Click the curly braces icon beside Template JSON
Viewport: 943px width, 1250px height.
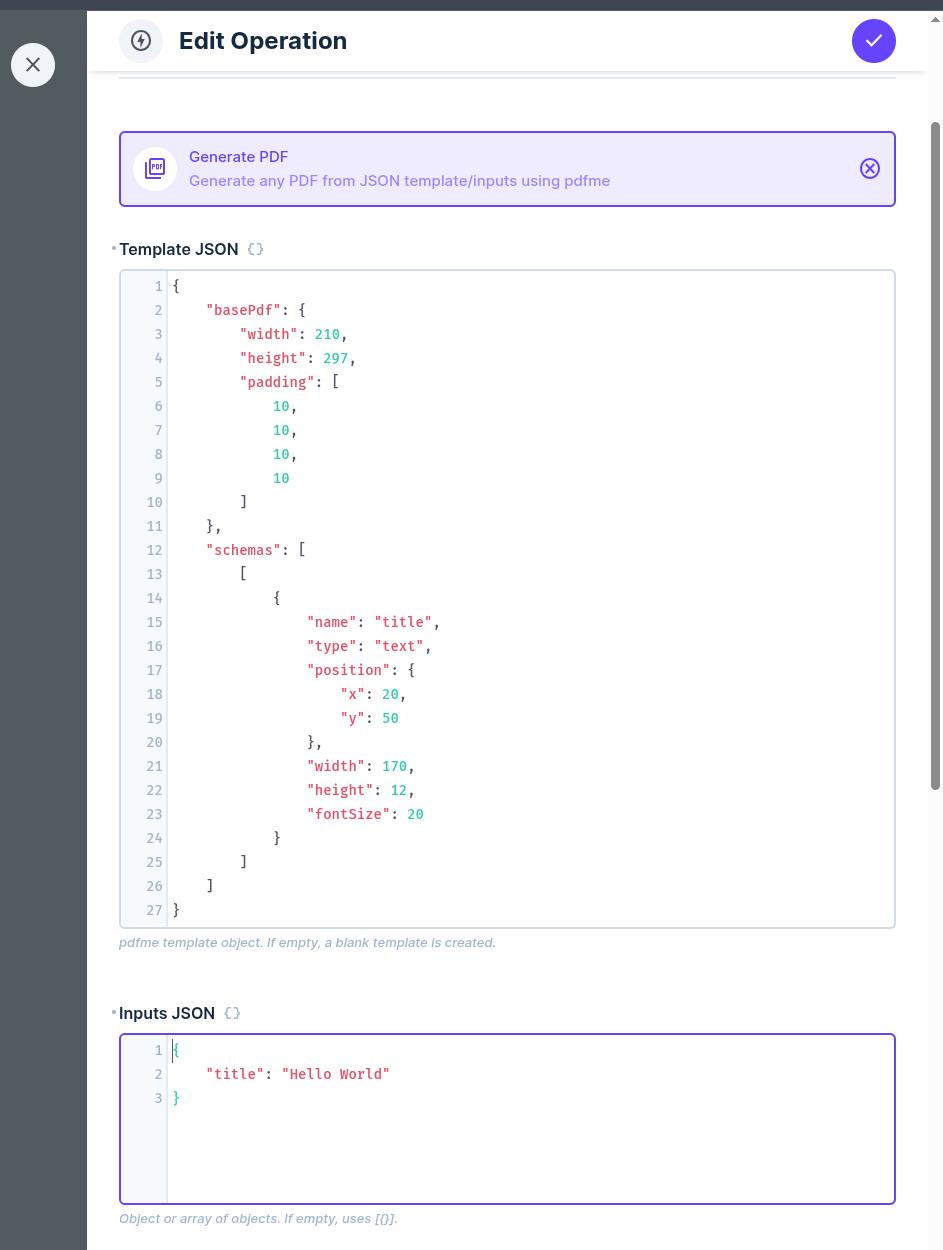255,249
